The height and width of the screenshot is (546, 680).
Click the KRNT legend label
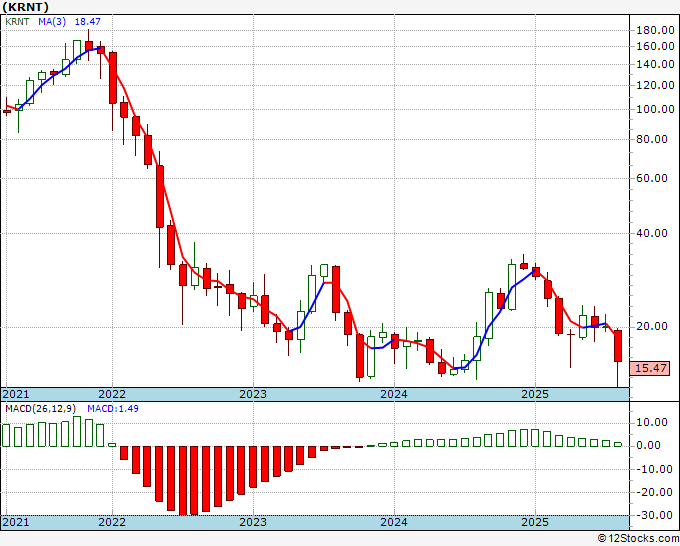point(17,21)
